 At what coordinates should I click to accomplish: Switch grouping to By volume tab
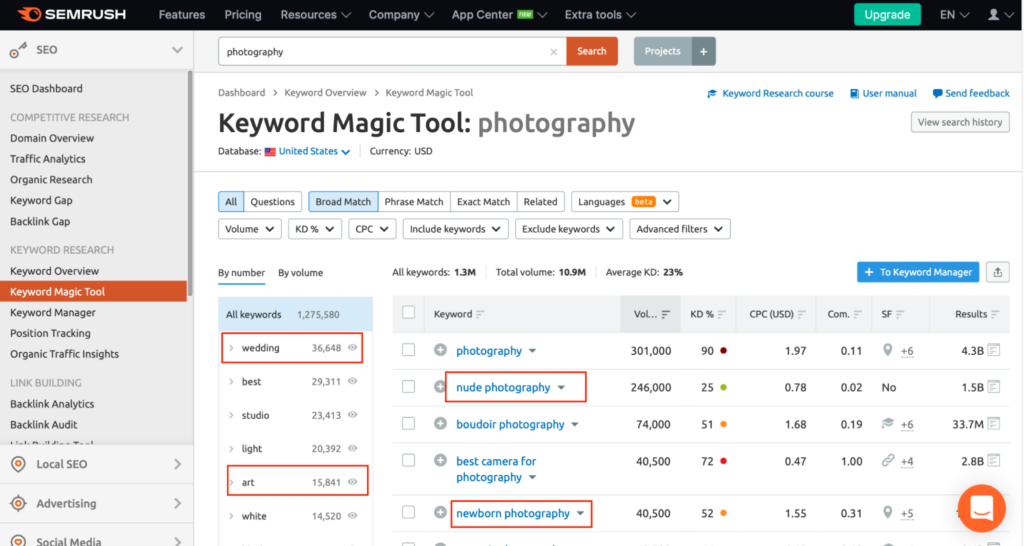pos(300,273)
